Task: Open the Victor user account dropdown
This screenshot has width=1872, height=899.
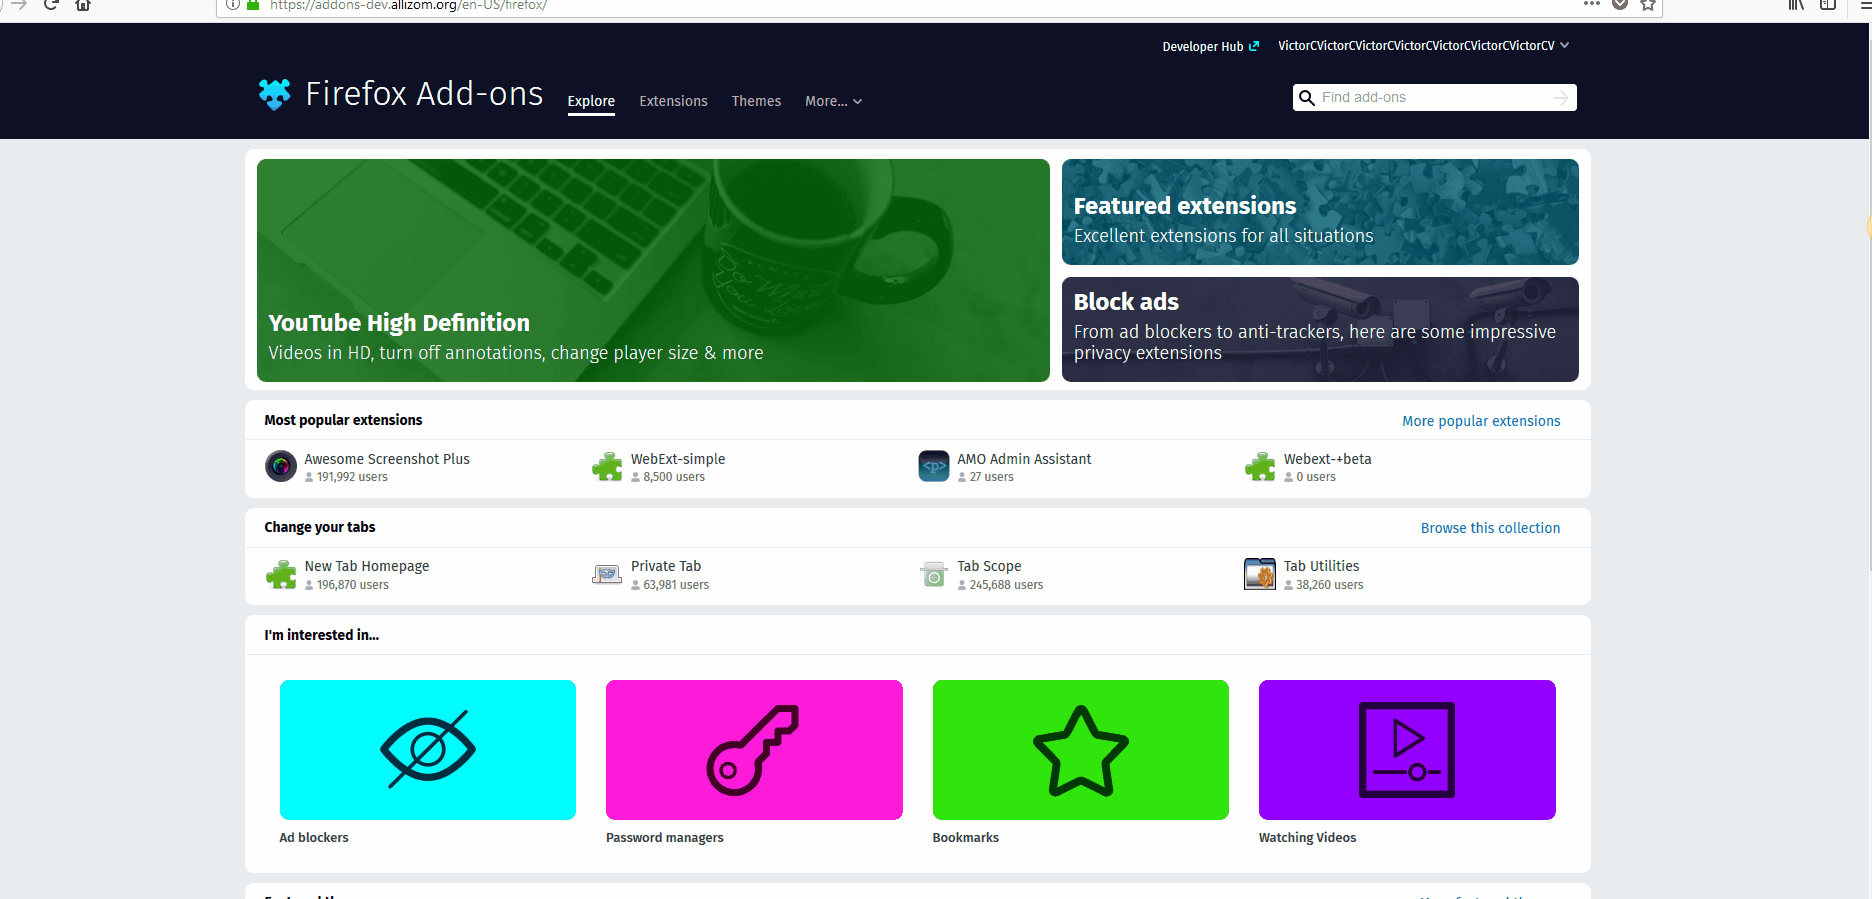Action: pos(1423,46)
